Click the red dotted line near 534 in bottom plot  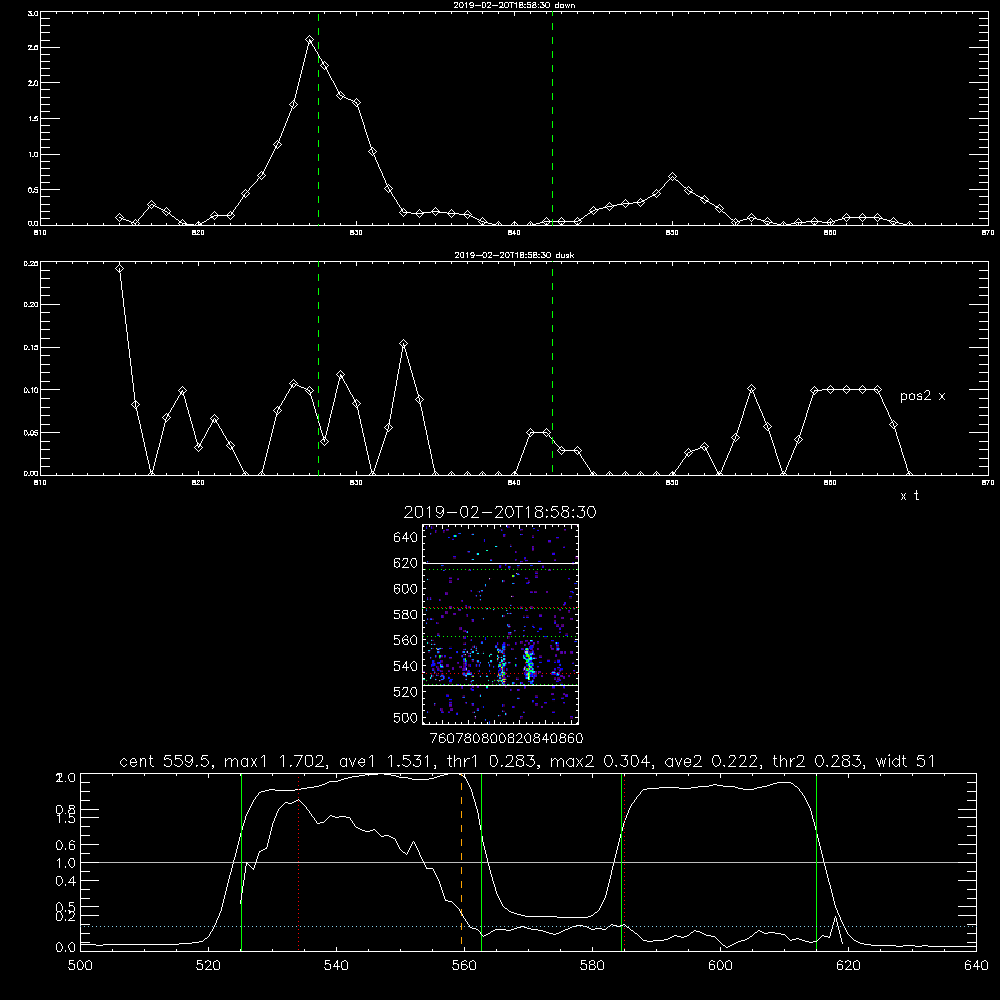tap(298, 862)
